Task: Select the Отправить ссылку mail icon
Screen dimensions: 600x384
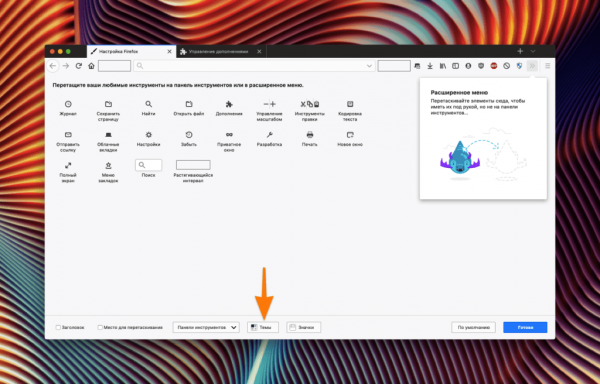Action: point(68,135)
